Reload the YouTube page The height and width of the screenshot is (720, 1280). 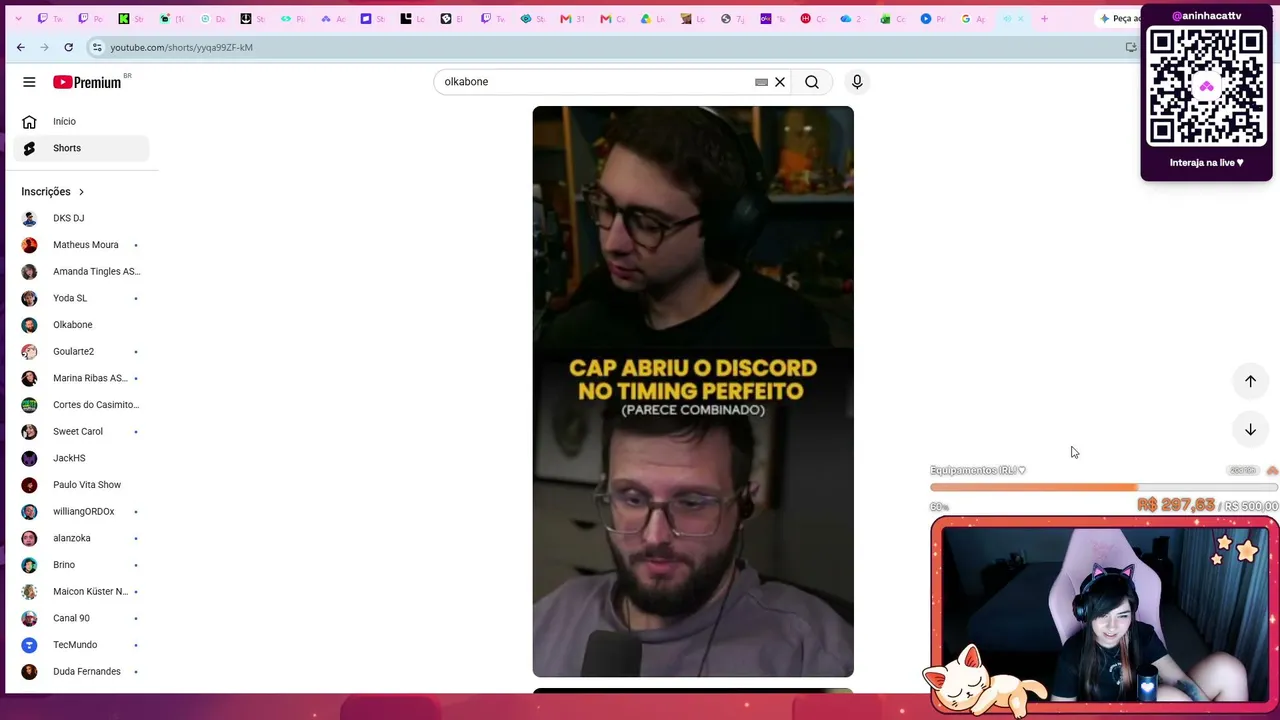68,47
